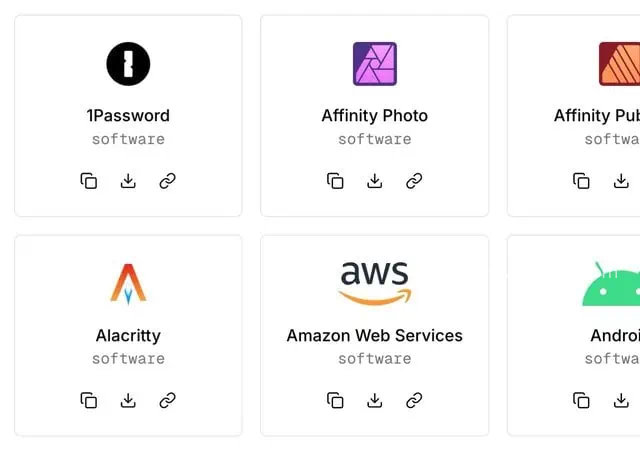The height and width of the screenshot is (449, 640).
Task: Download the Alacritty logo
Action: 128,400
